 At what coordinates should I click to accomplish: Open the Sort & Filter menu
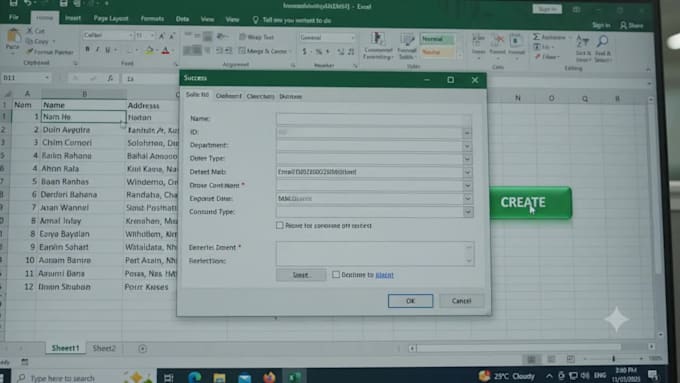[582, 48]
